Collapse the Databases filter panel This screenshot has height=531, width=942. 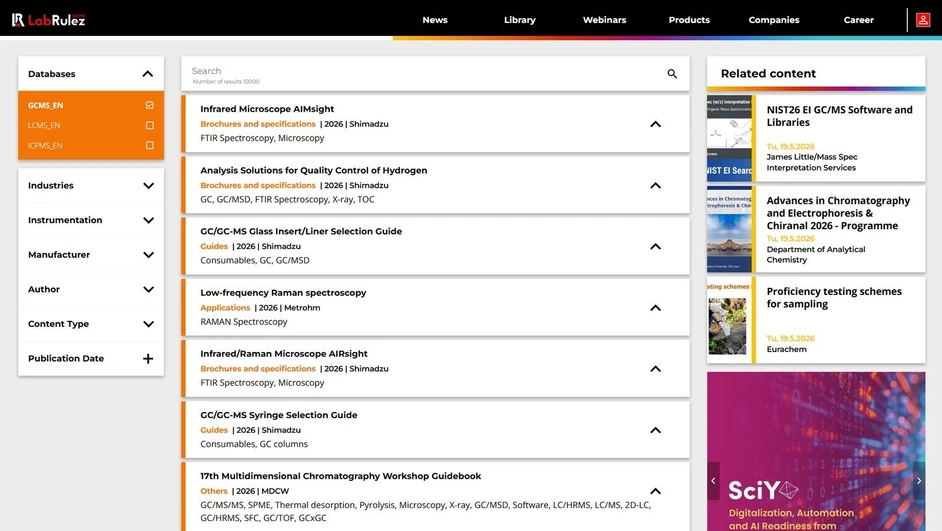[148, 74]
